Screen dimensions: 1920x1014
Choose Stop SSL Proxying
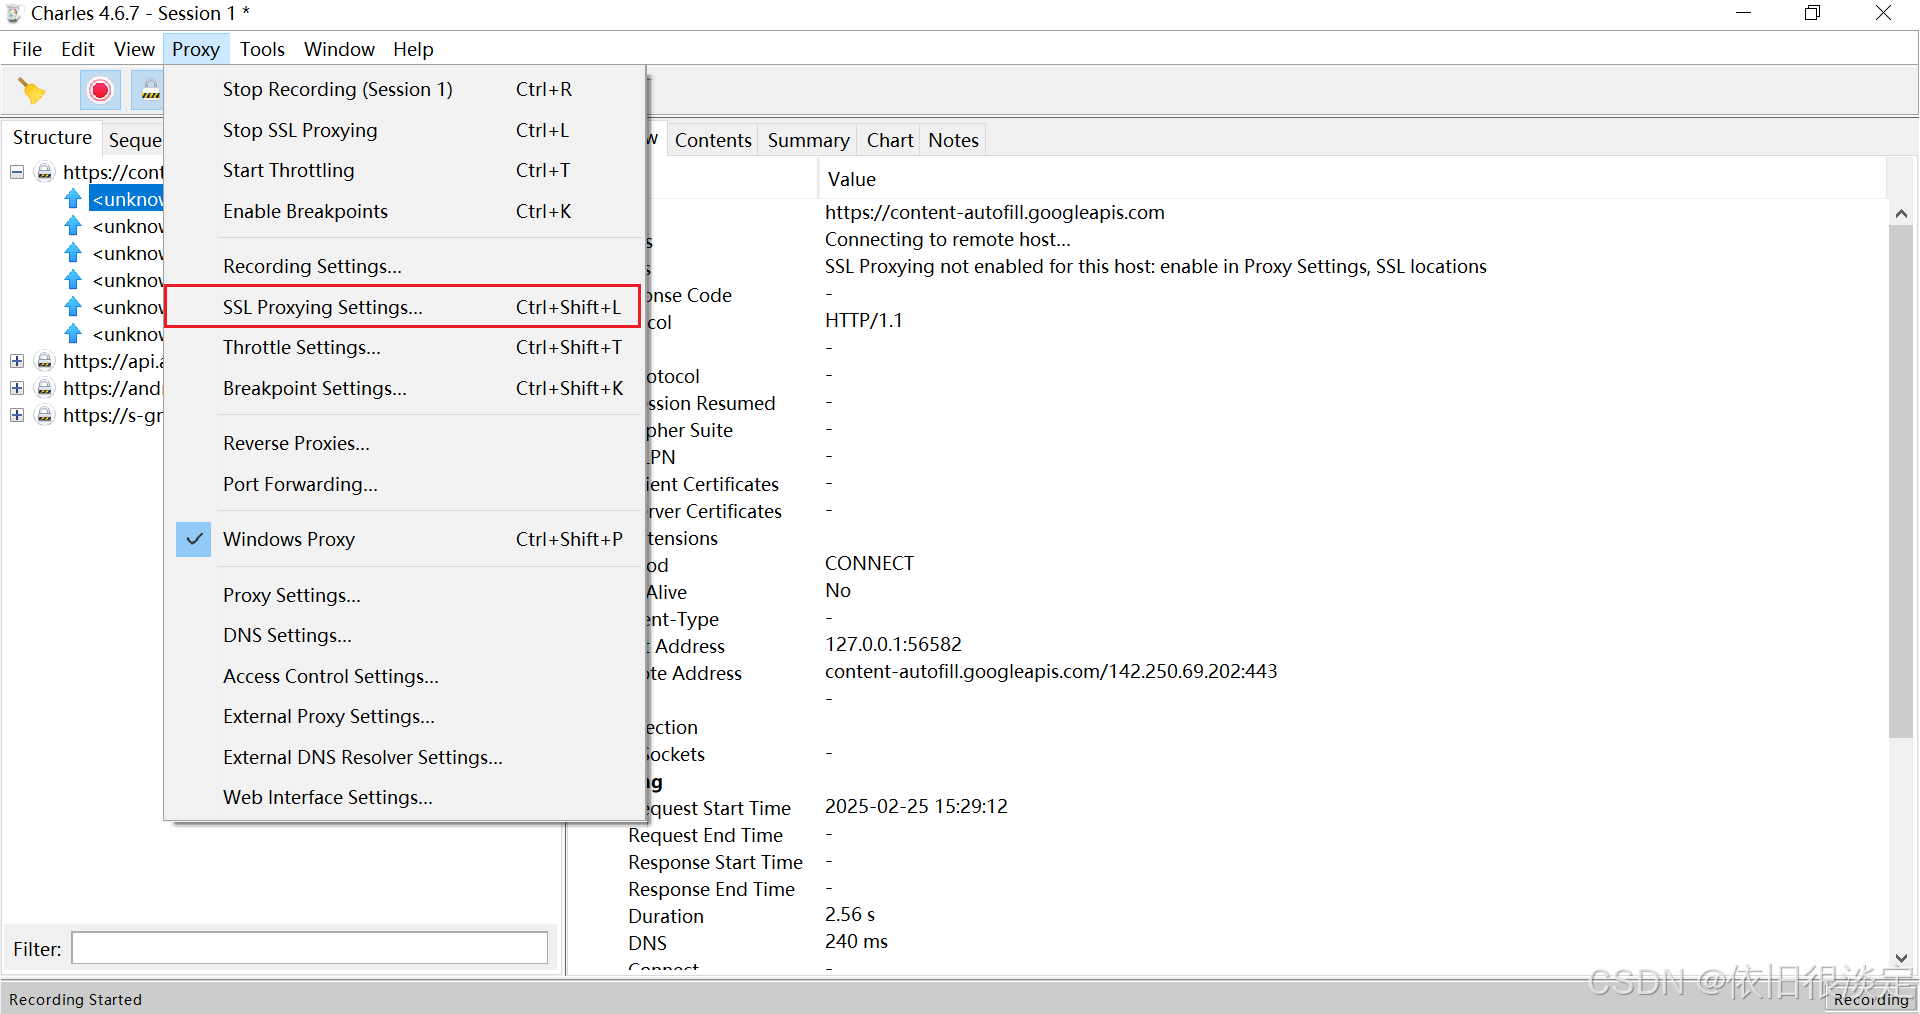405,131
